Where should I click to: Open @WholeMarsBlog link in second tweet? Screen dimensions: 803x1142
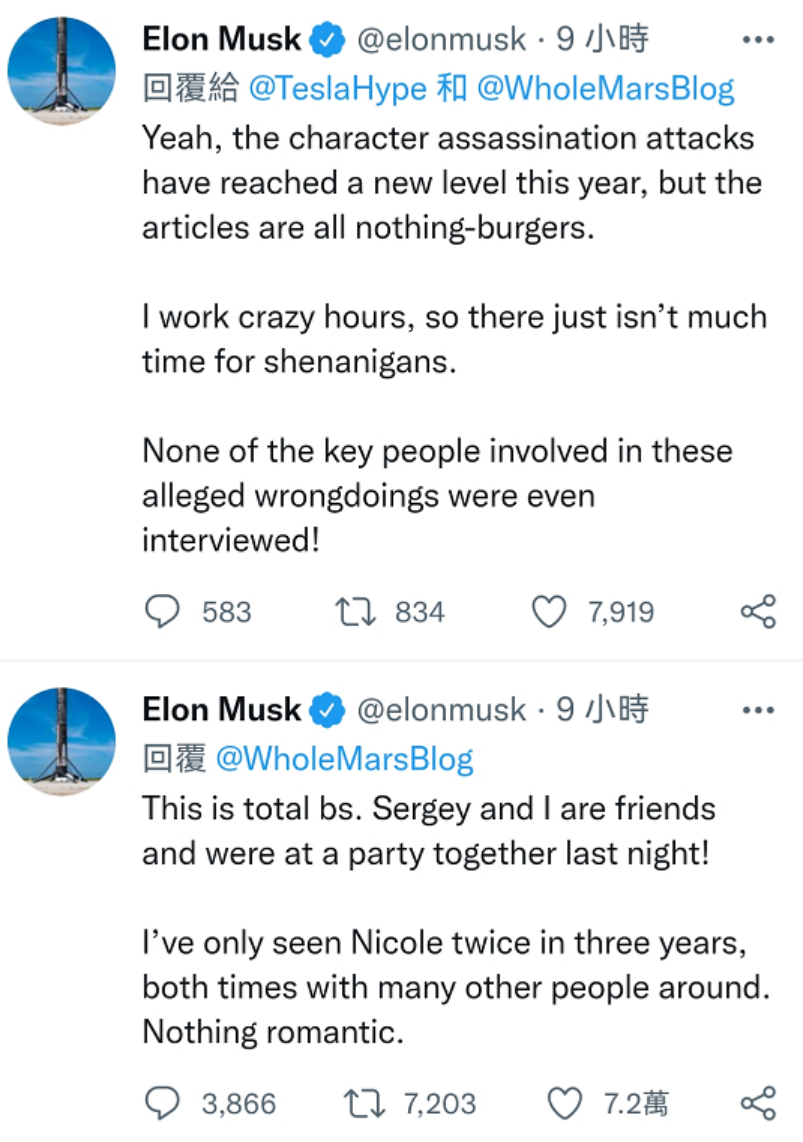(344, 759)
